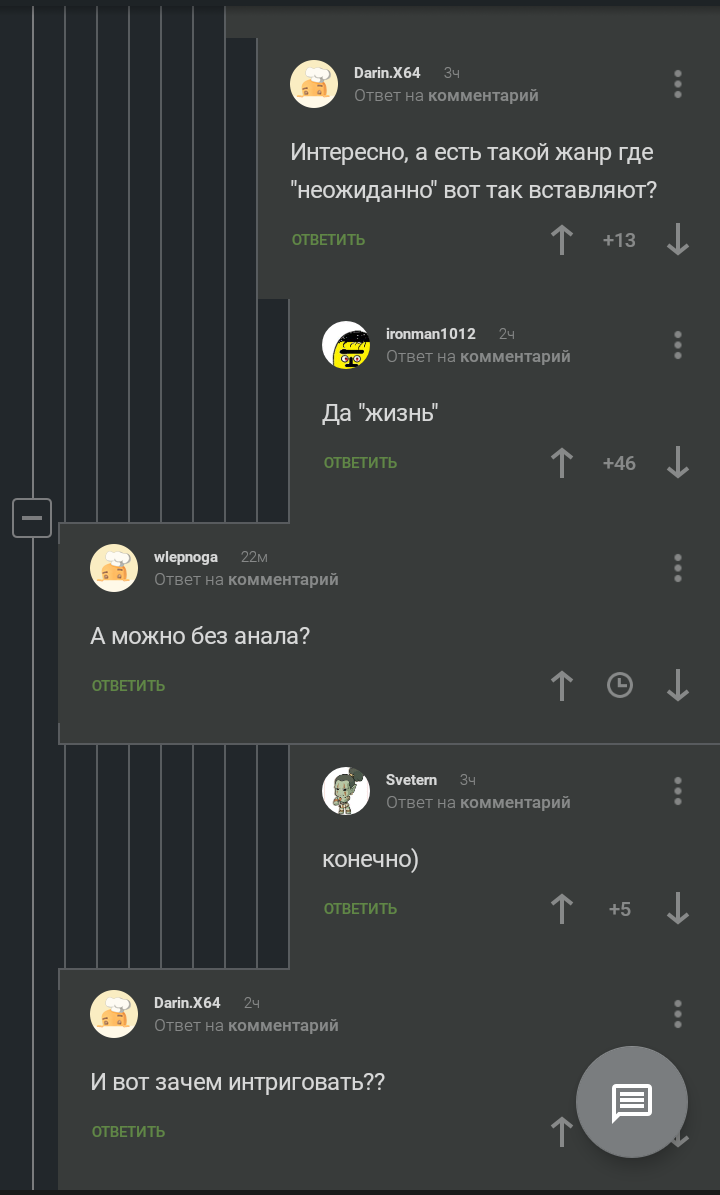Follow the "комментарий" link under Svetern's name
The height and width of the screenshot is (1195, 720).
coord(515,803)
